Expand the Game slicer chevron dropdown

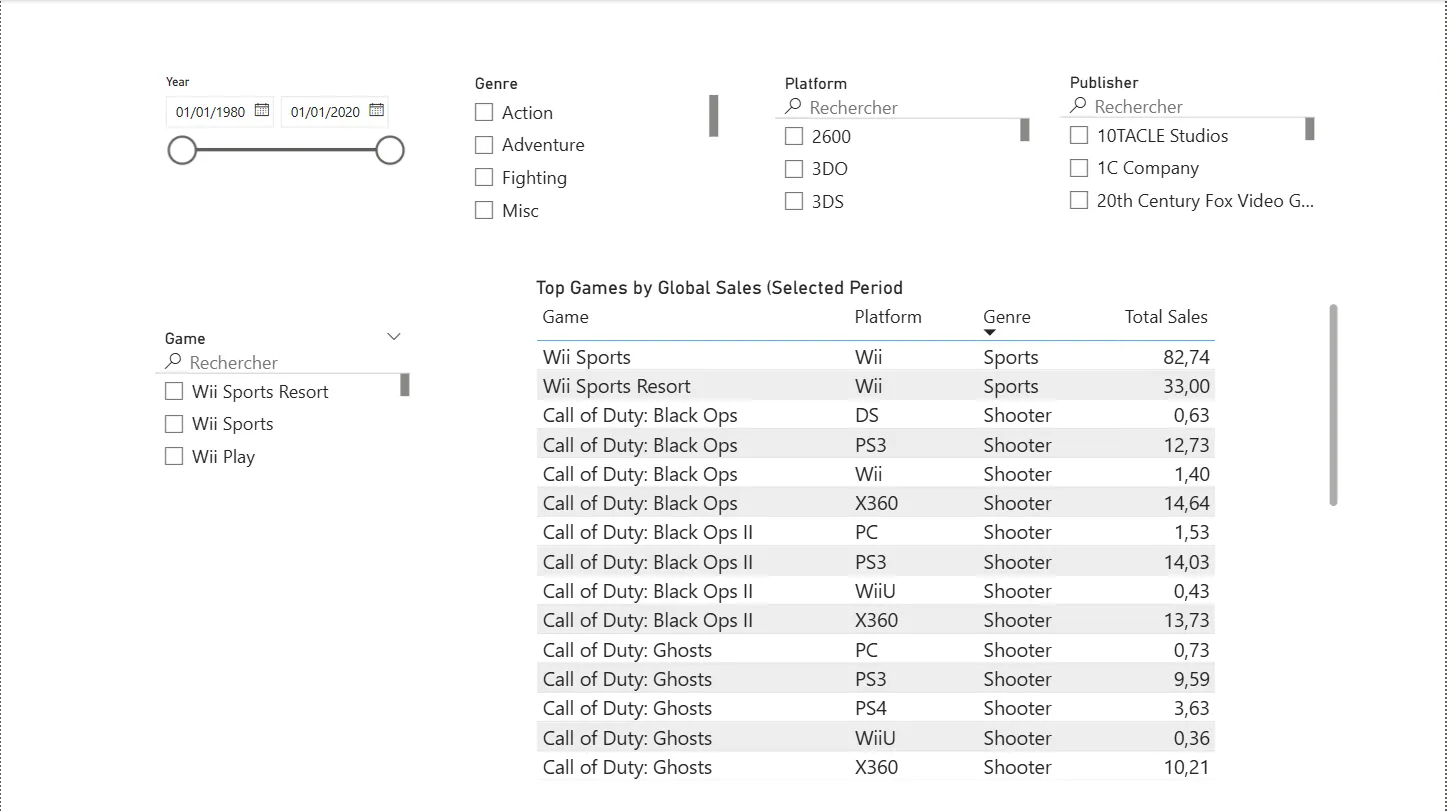pyautogui.click(x=394, y=337)
